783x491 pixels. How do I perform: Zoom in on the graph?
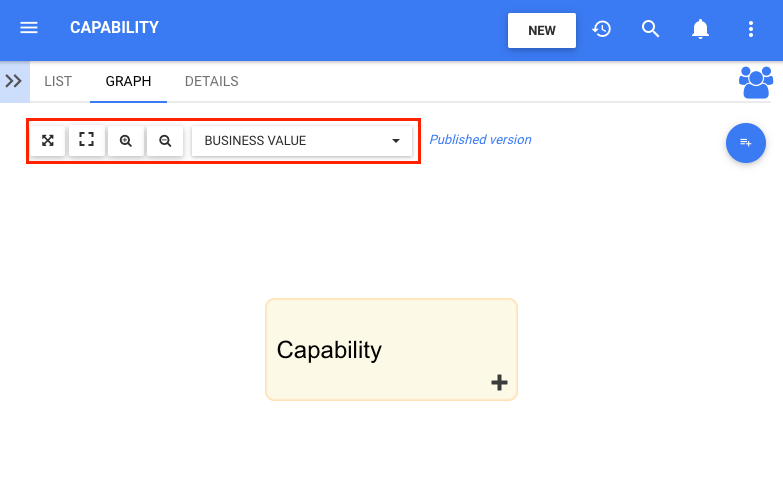pos(126,141)
